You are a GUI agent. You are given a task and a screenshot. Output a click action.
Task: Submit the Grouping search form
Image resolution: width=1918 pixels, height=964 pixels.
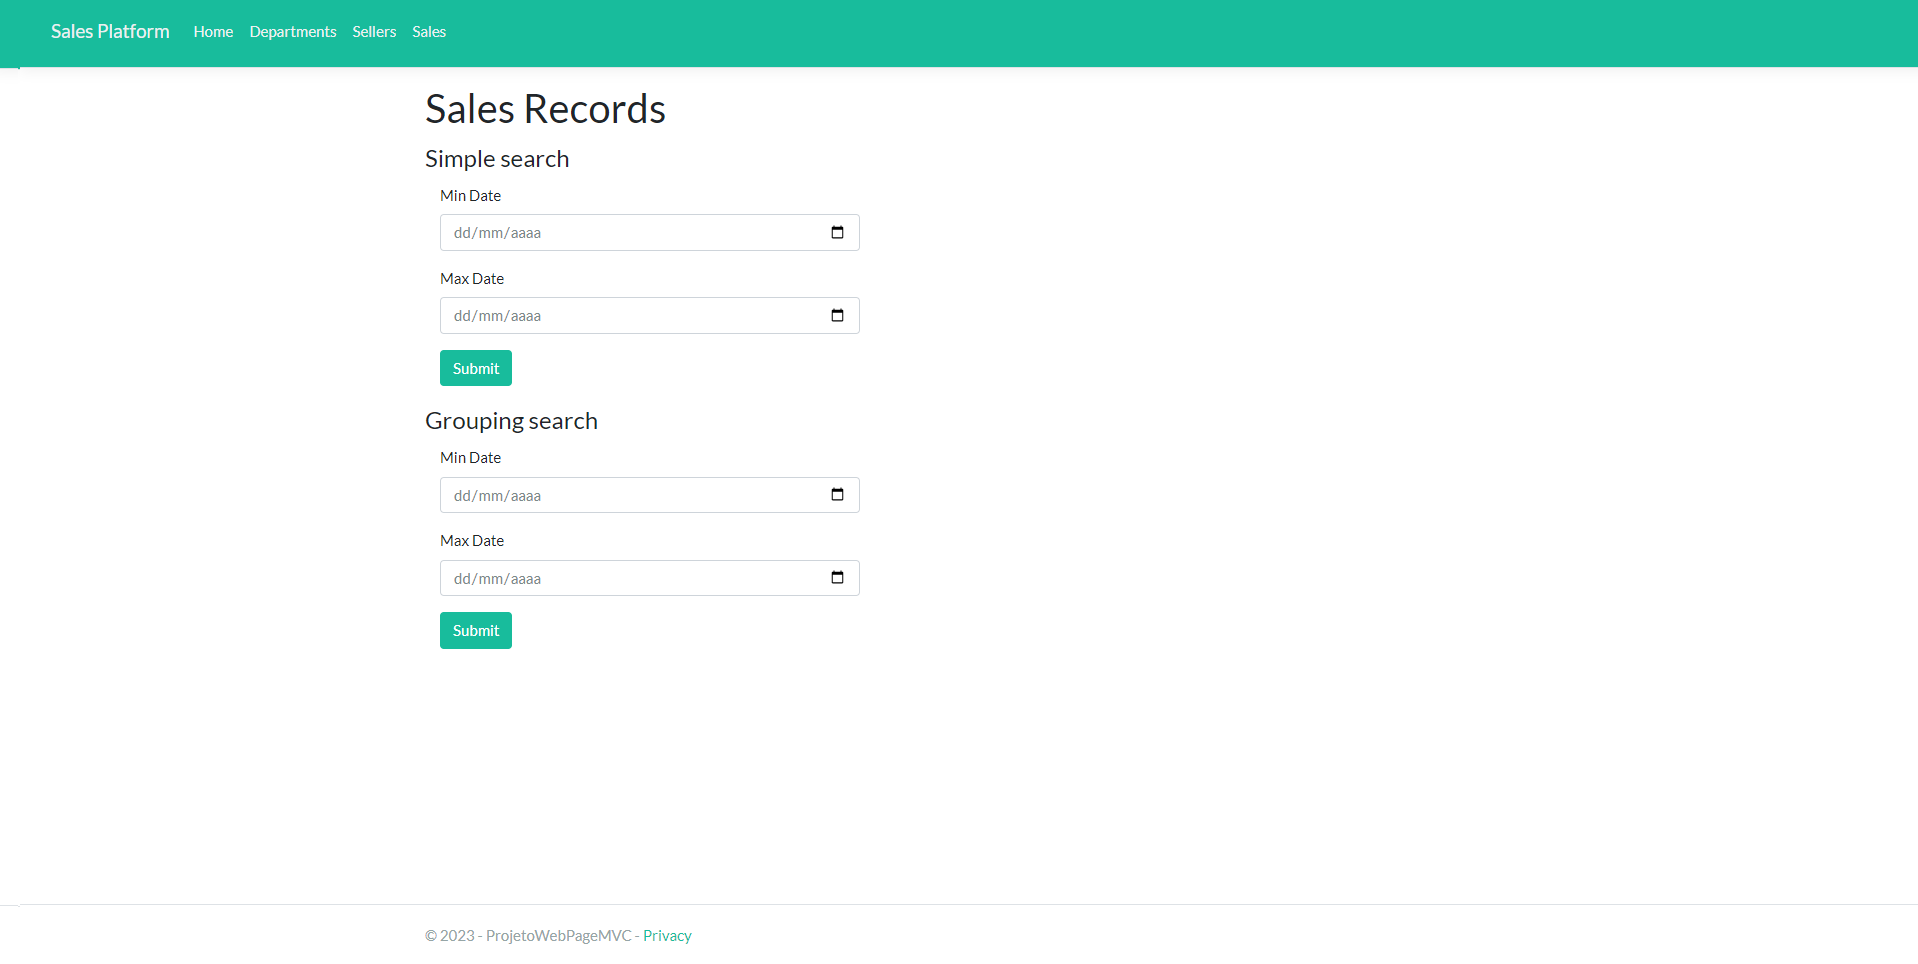[475, 630]
